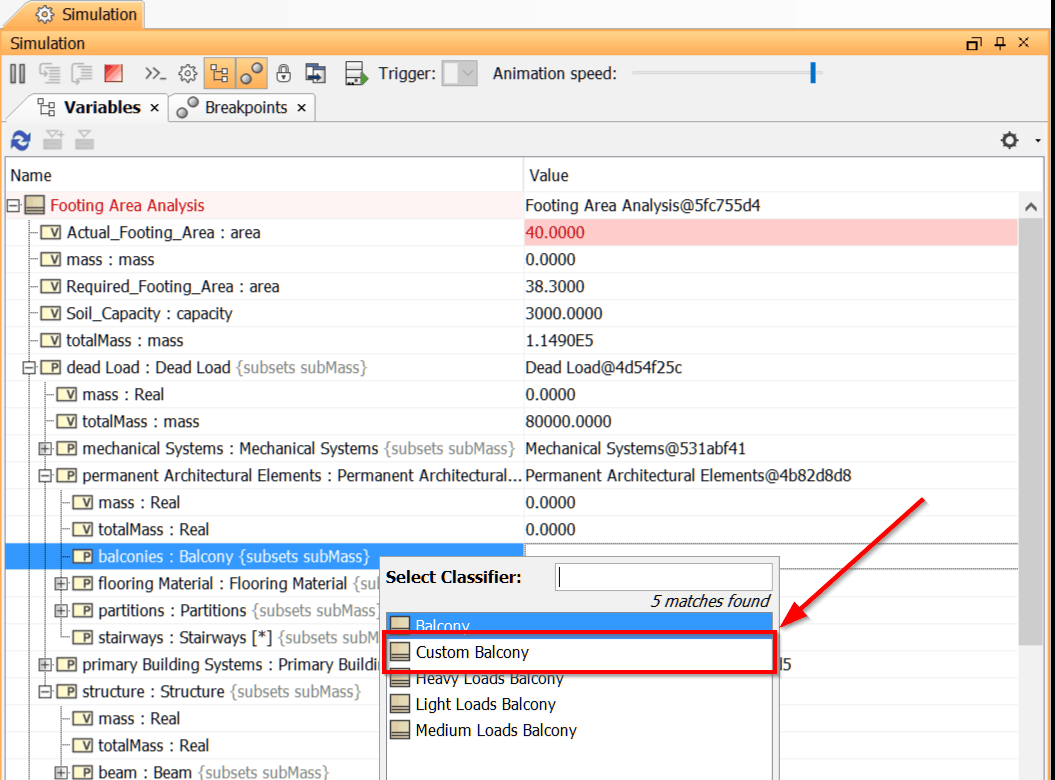The height and width of the screenshot is (780, 1055).
Task: Click the add row icon beside refresh
Action: tap(53, 140)
